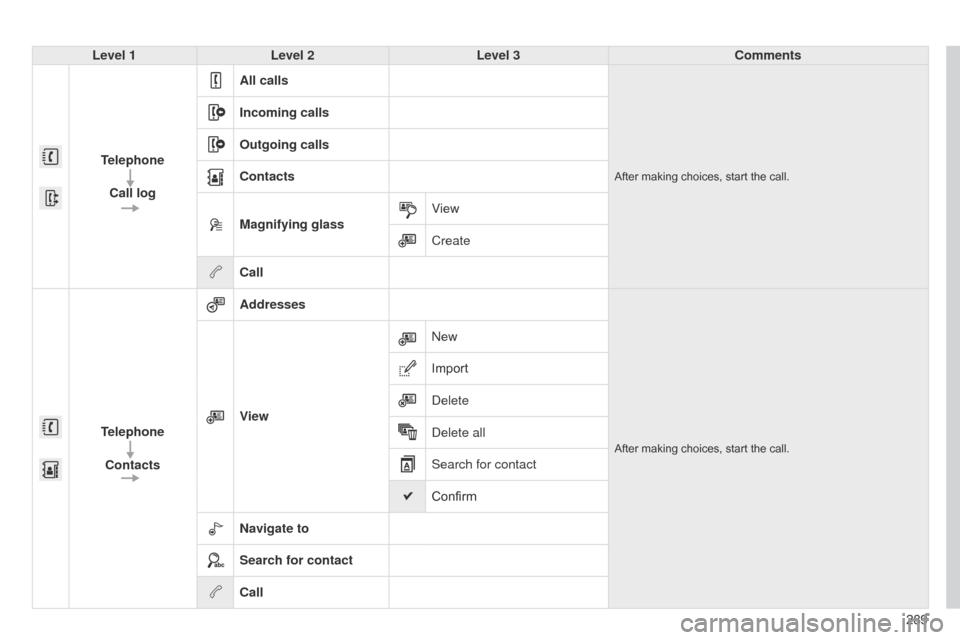Click the Incoming calls icon
This screenshot has height=640, width=960.
216,113
